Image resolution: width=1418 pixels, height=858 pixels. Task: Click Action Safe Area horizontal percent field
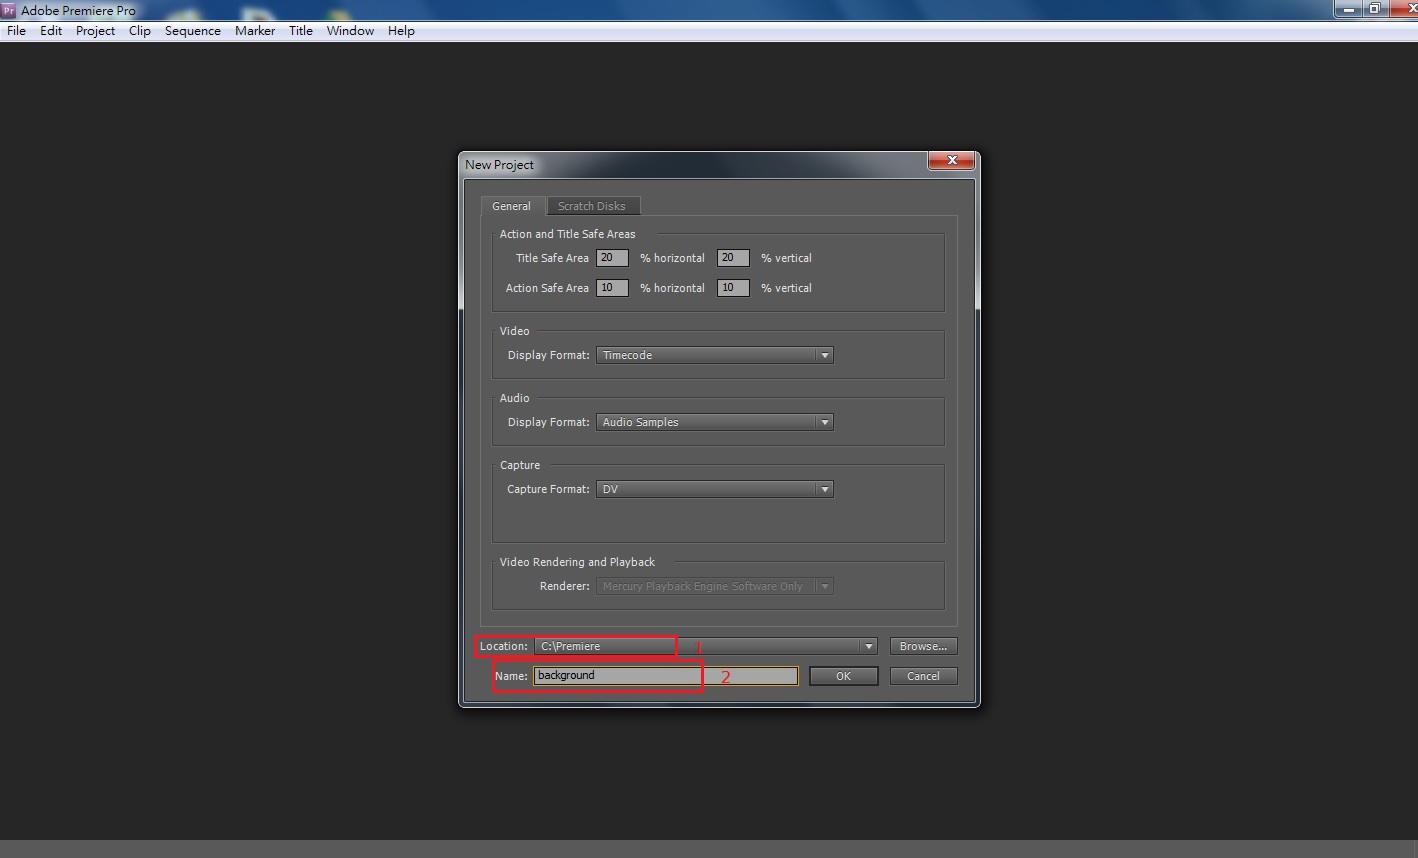[612, 288]
